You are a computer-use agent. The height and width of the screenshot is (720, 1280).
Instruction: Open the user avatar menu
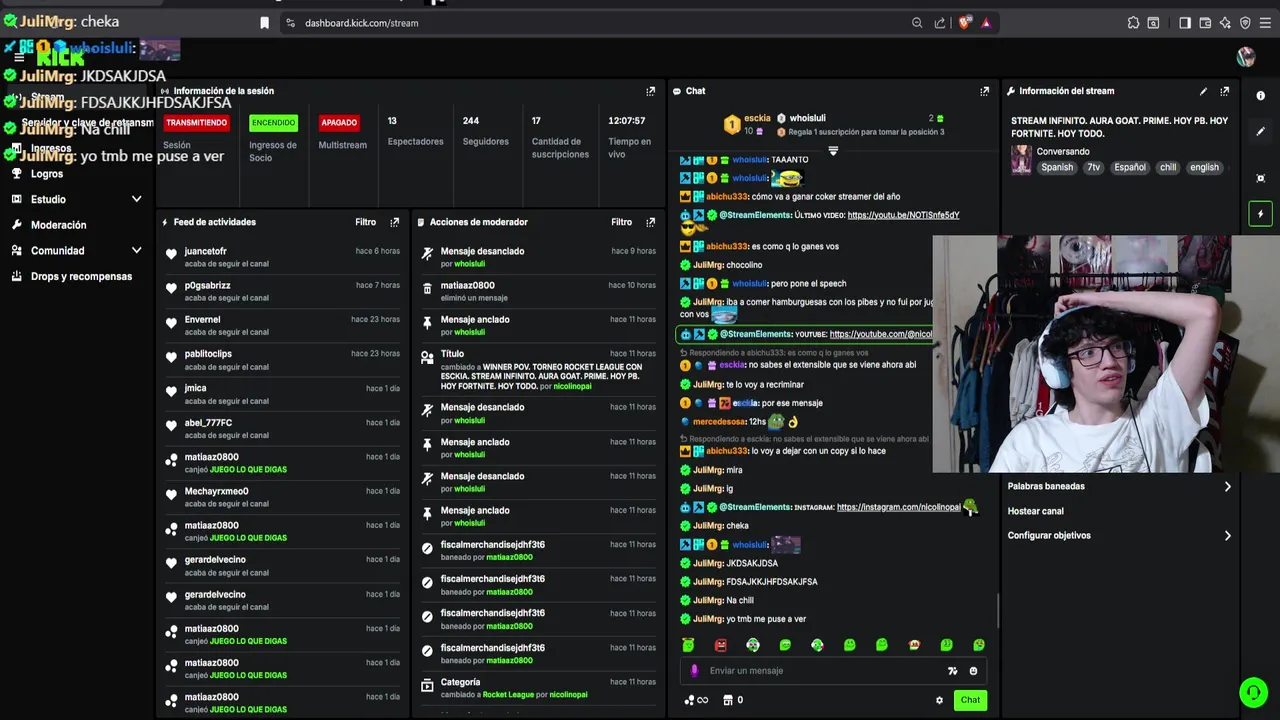pyautogui.click(x=1245, y=57)
